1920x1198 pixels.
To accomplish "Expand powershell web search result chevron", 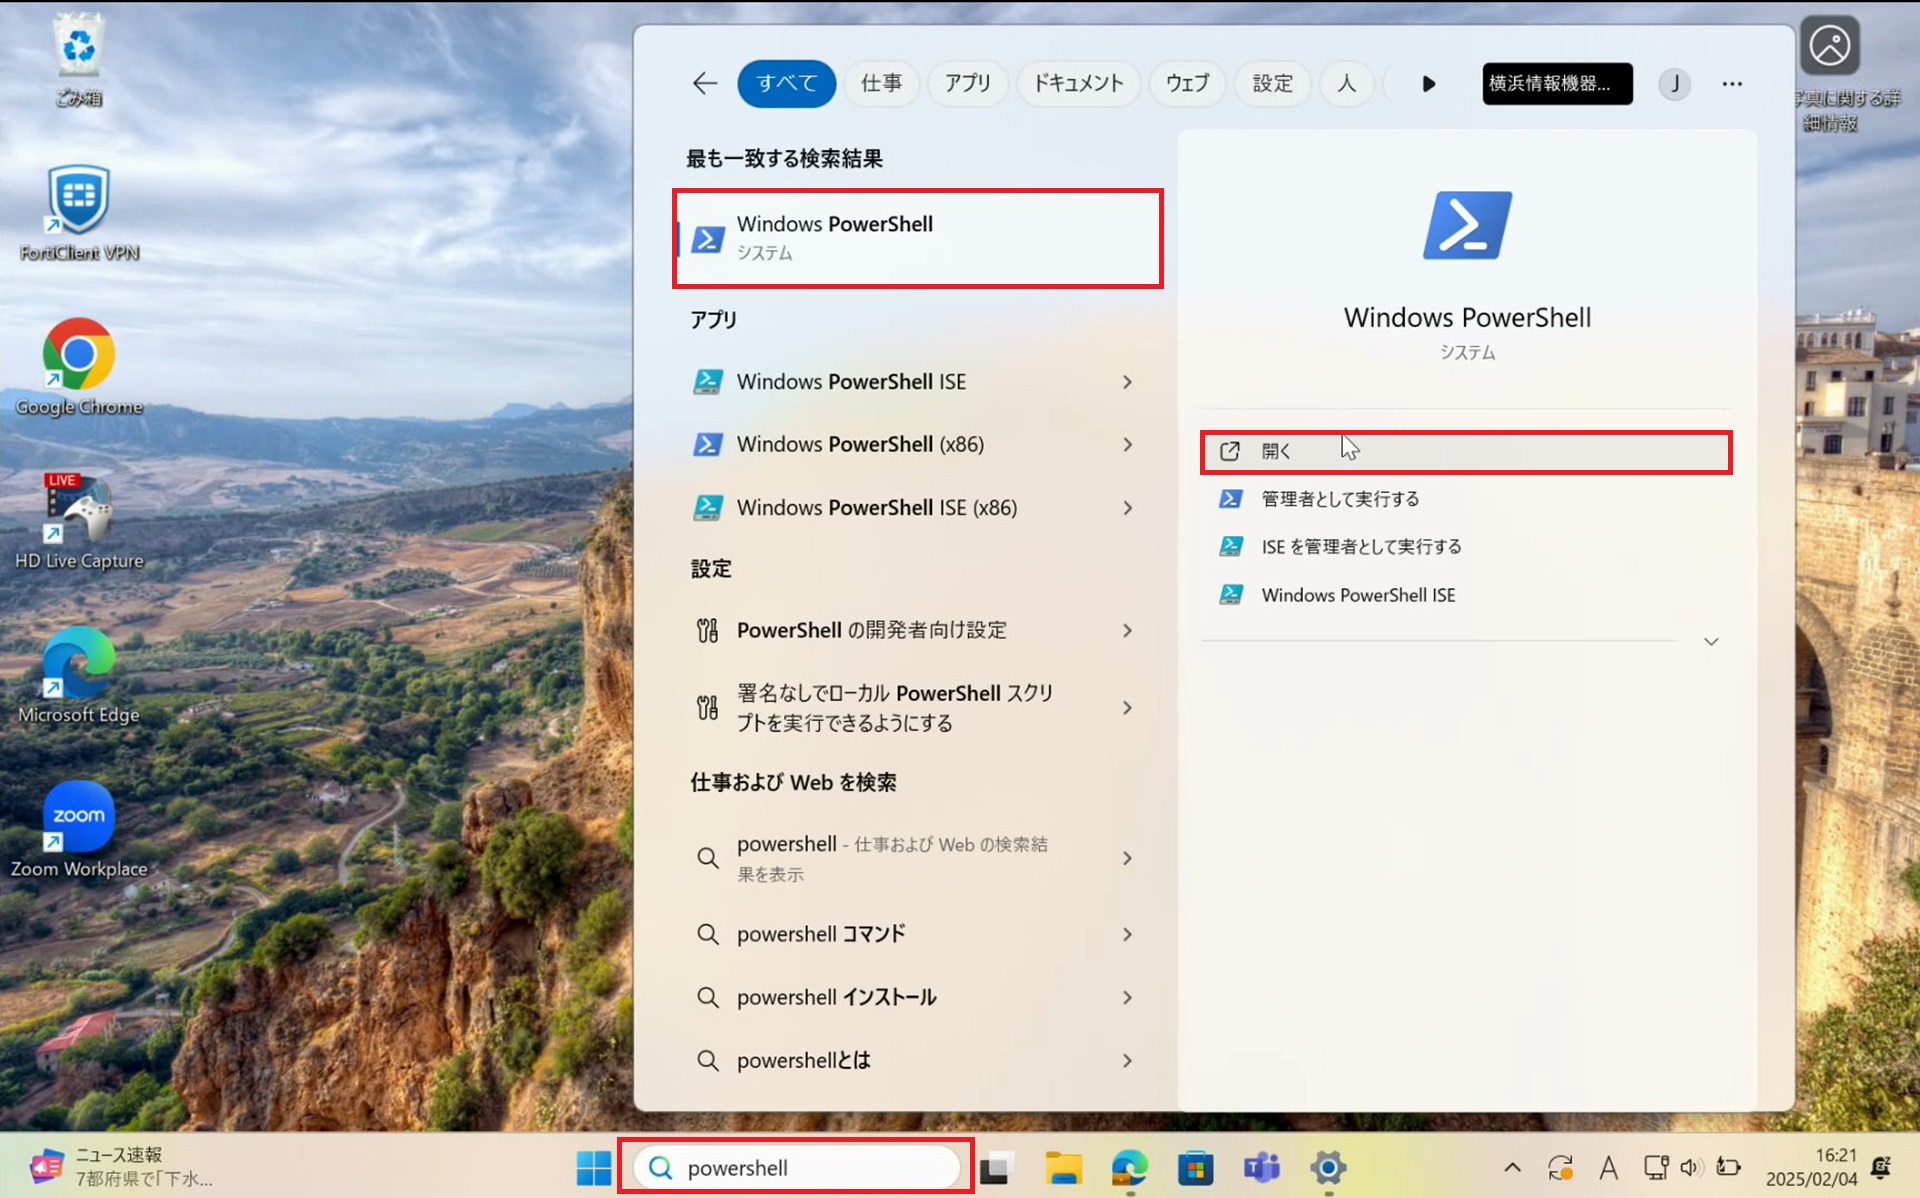I will click(1127, 858).
